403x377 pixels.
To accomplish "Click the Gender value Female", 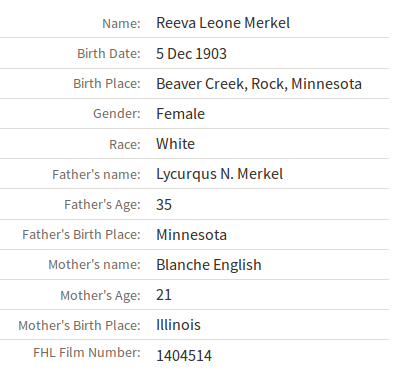I will tap(180, 114).
